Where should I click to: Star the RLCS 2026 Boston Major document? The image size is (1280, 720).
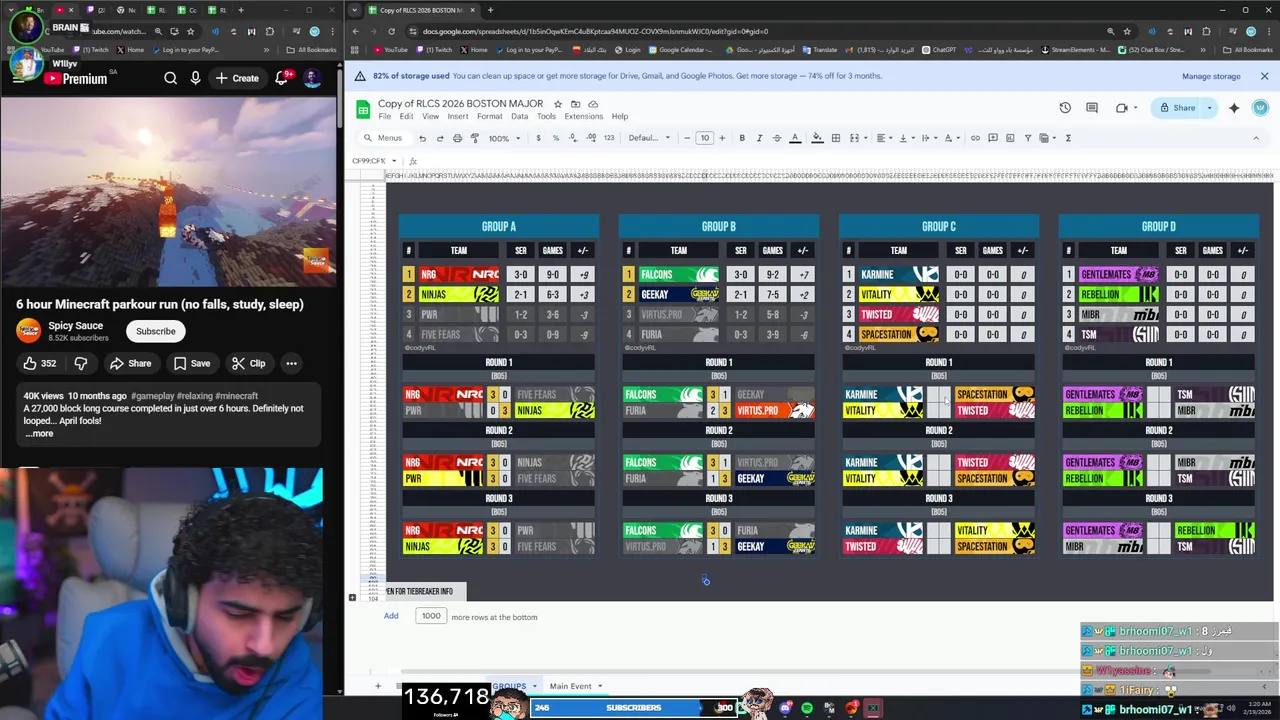pyautogui.click(x=558, y=104)
